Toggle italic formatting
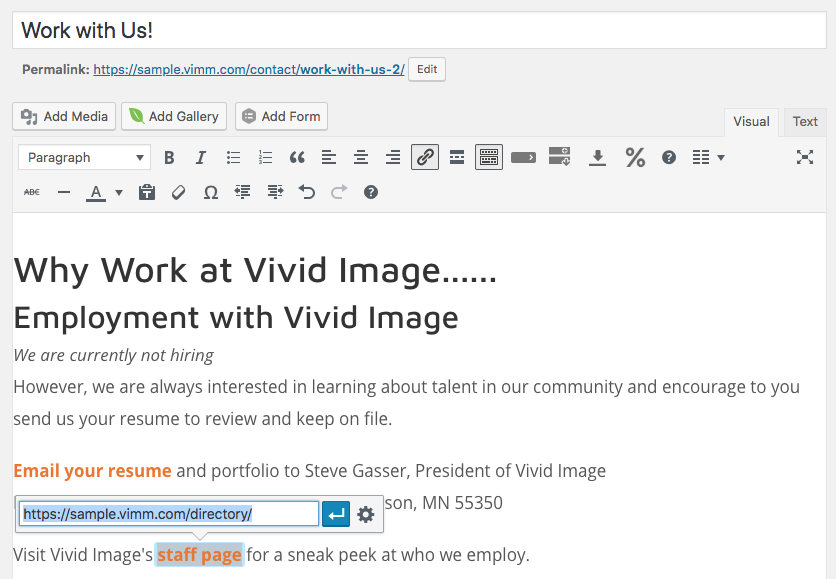Image resolution: width=836 pixels, height=579 pixels. pyautogui.click(x=200, y=157)
